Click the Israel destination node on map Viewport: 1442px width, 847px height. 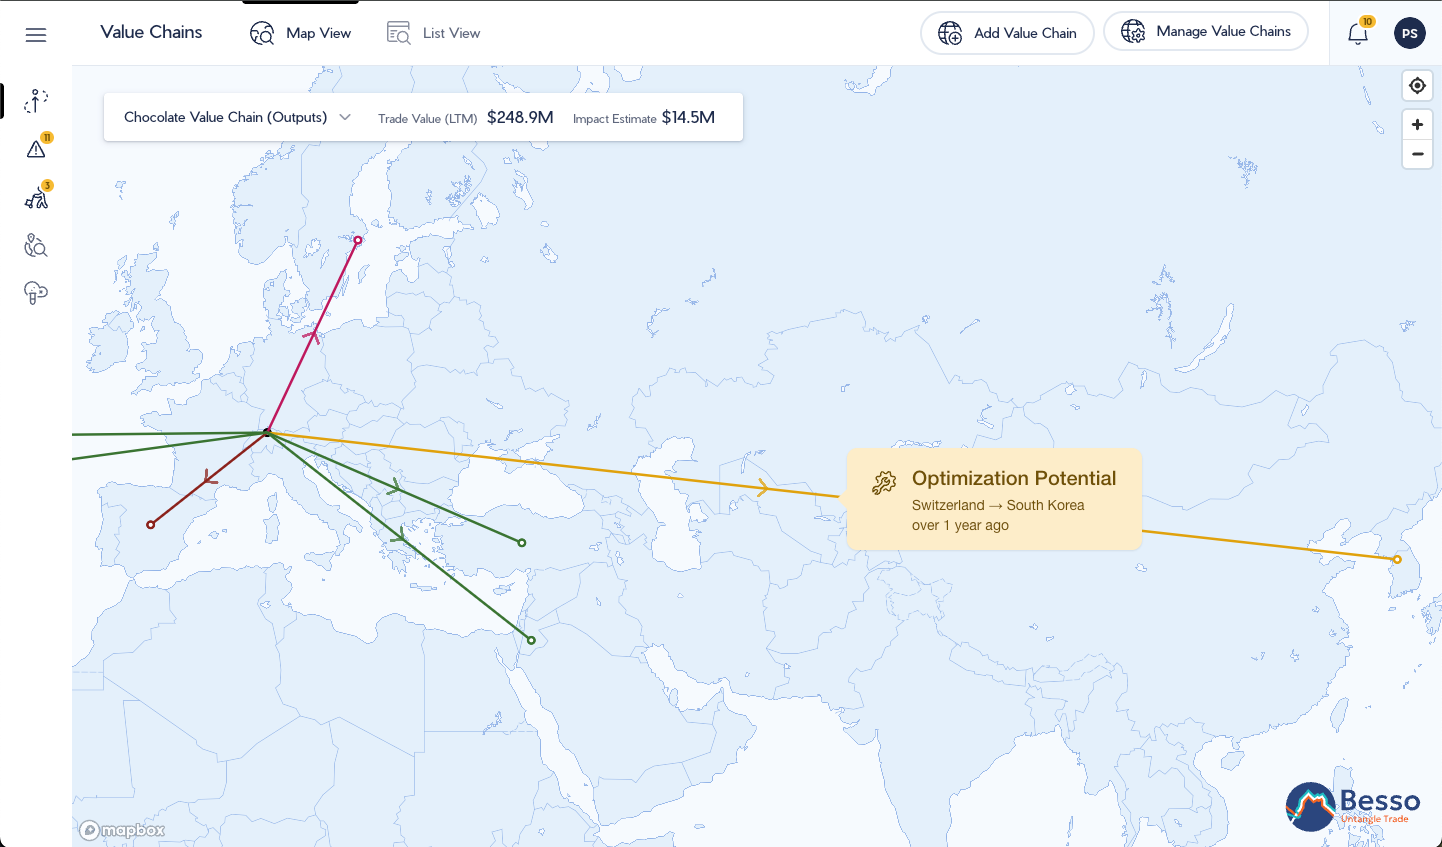(531, 640)
